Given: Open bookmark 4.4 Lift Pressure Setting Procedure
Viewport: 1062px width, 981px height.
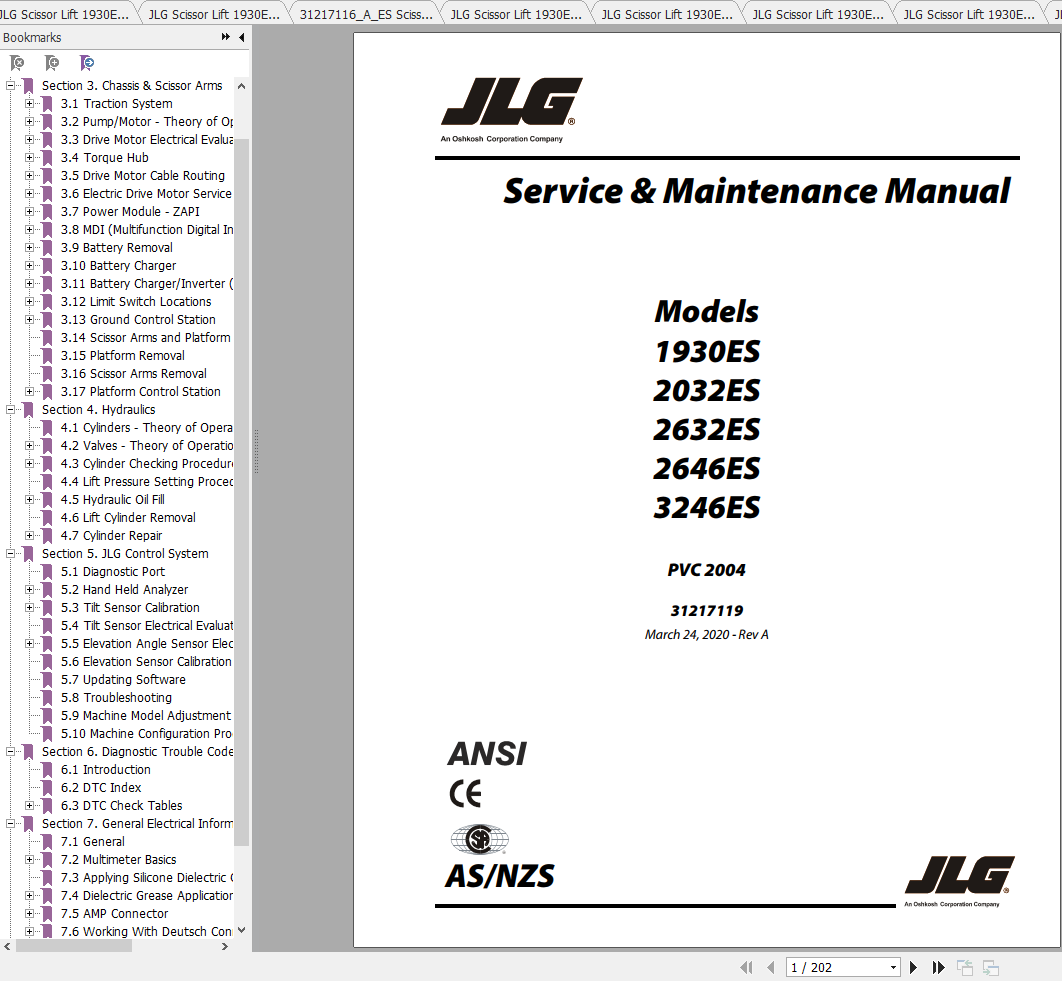Looking at the screenshot, I should (147, 482).
